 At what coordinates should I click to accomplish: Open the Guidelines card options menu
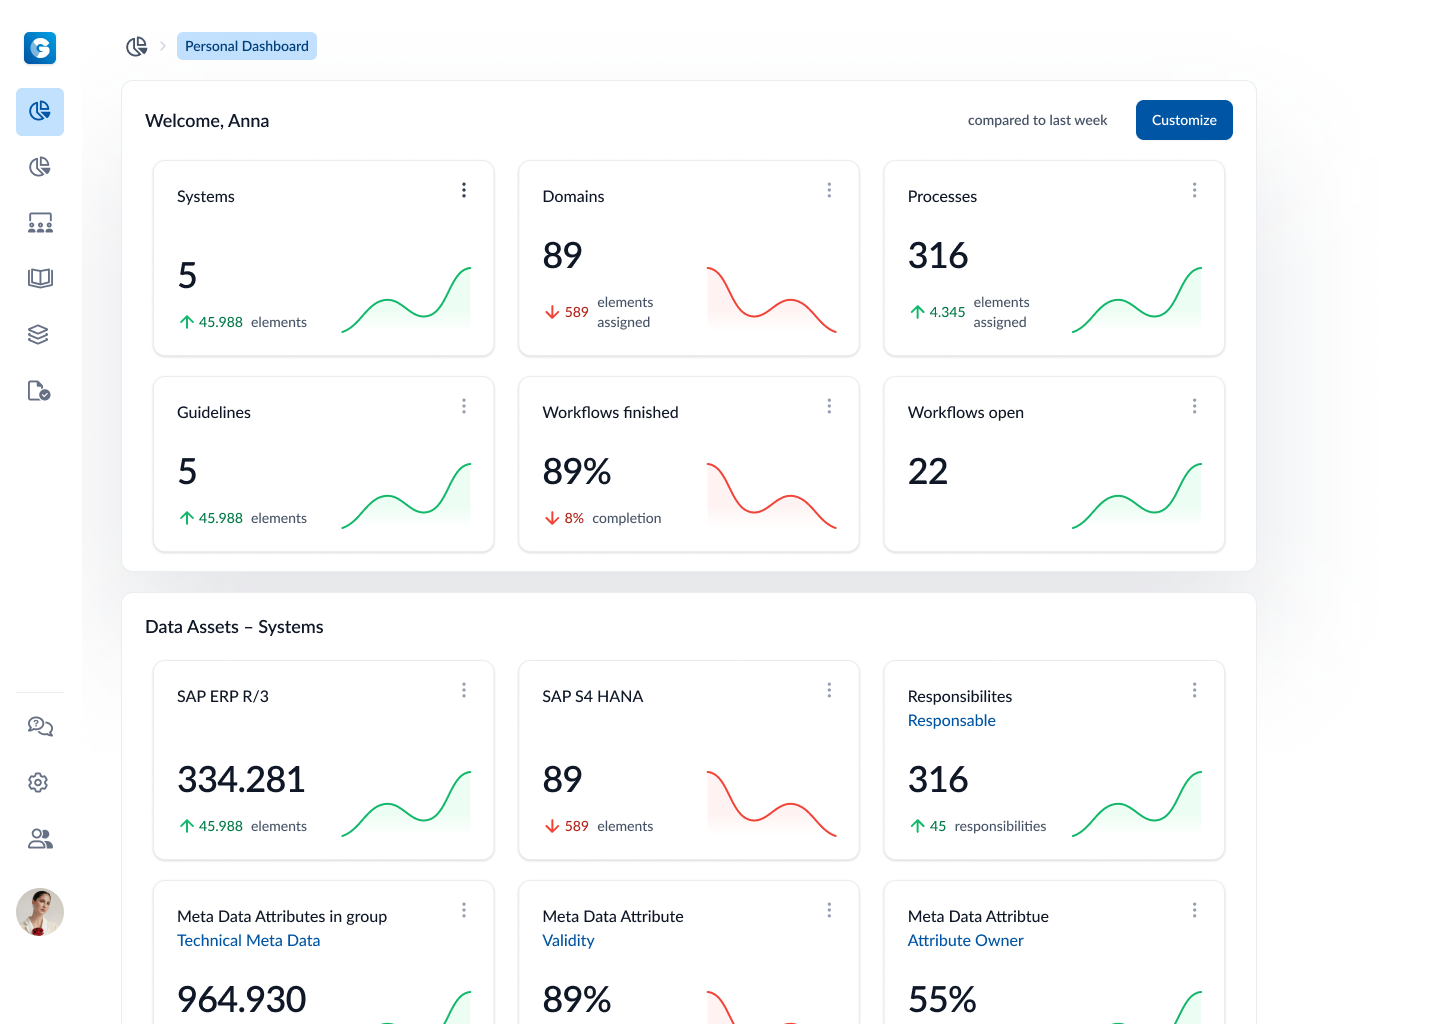[464, 406]
